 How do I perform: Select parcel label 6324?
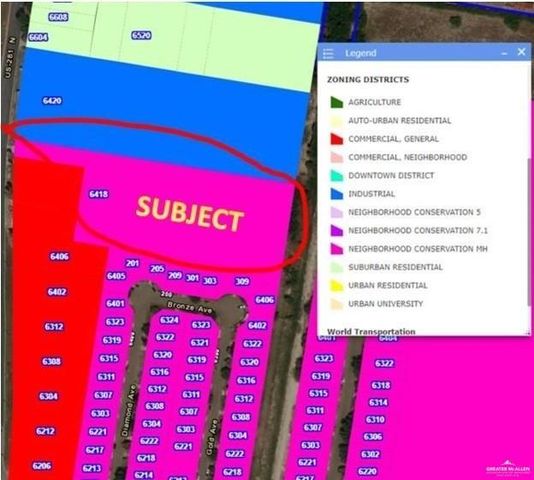coord(169,320)
